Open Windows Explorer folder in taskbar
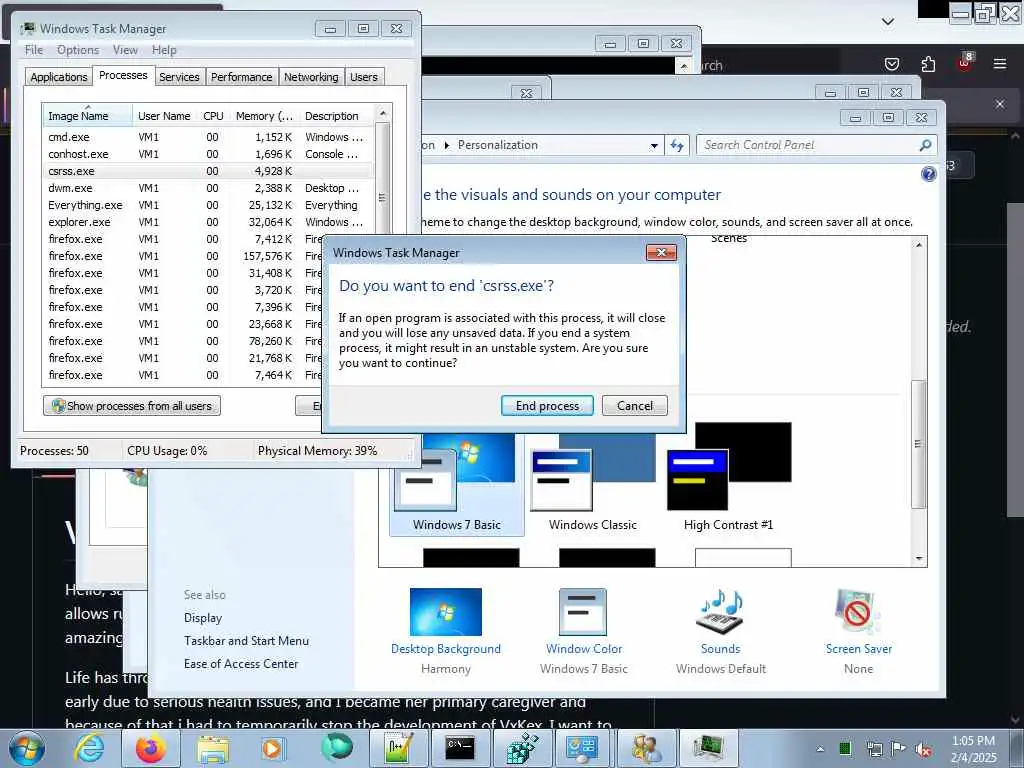Image resolution: width=1024 pixels, height=768 pixels. (213, 748)
